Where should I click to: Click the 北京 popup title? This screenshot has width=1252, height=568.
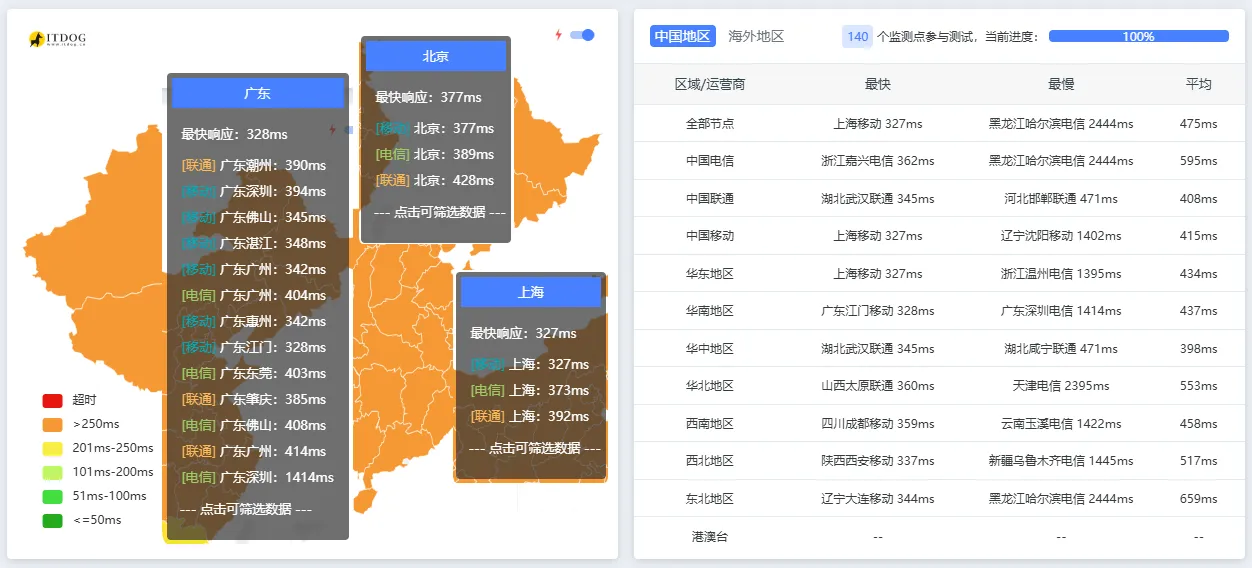(x=436, y=56)
